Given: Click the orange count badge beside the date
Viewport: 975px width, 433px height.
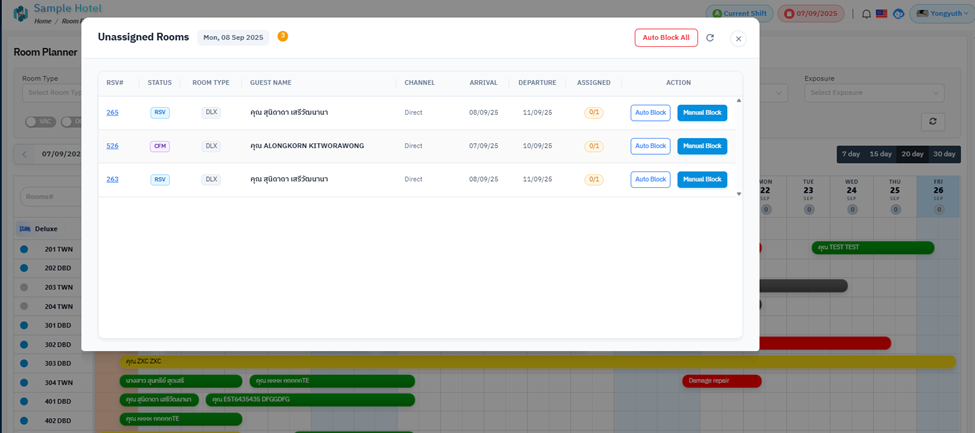Looking at the screenshot, I should (x=283, y=36).
